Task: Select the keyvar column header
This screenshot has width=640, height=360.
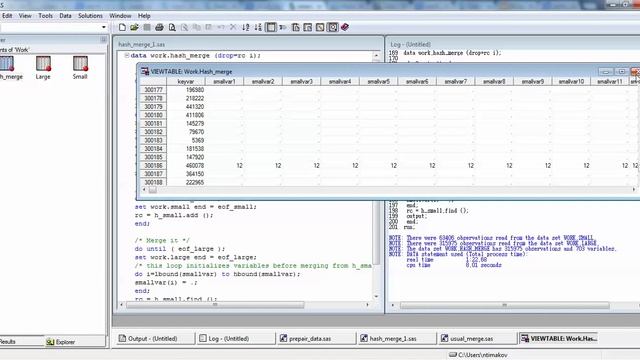Action: pyautogui.click(x=186, y=81)
